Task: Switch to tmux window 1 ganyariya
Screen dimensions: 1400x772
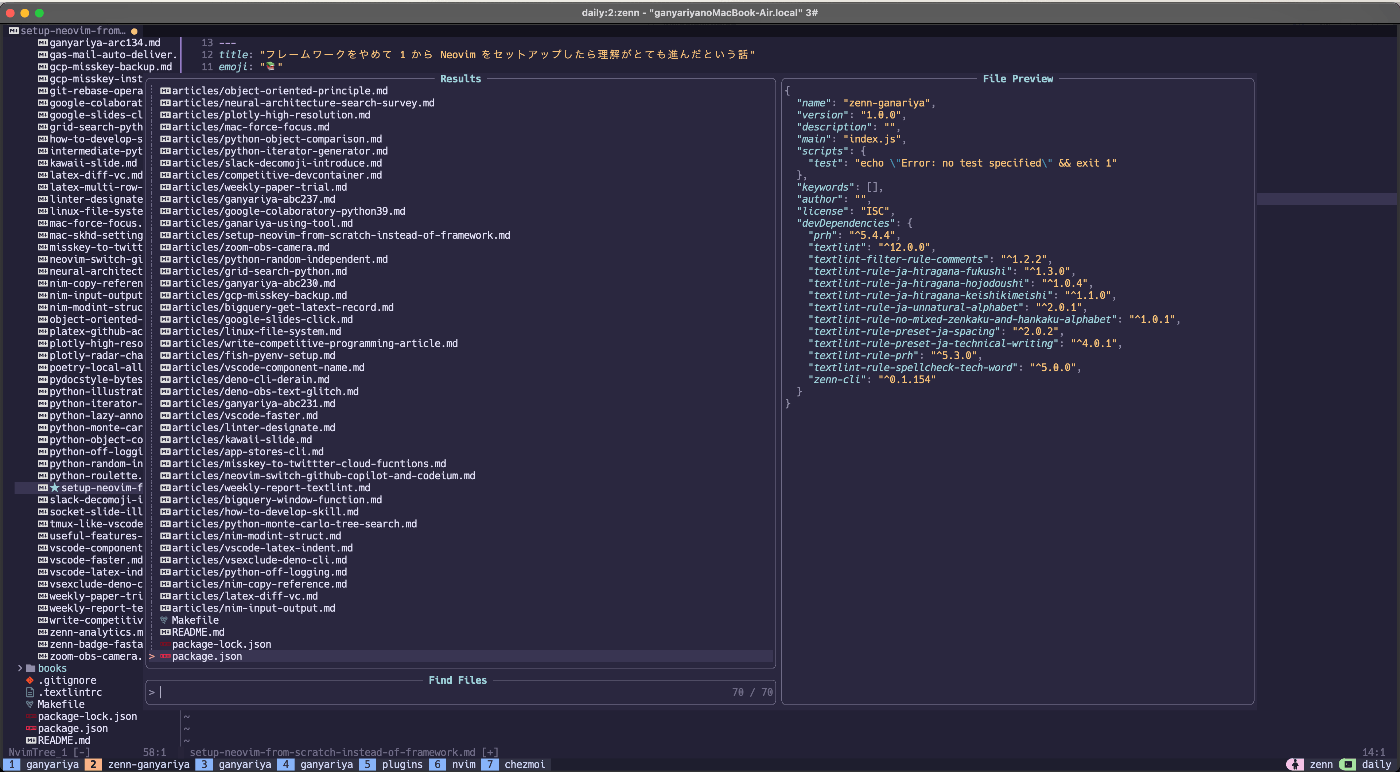Action: [x=41, y=764]
